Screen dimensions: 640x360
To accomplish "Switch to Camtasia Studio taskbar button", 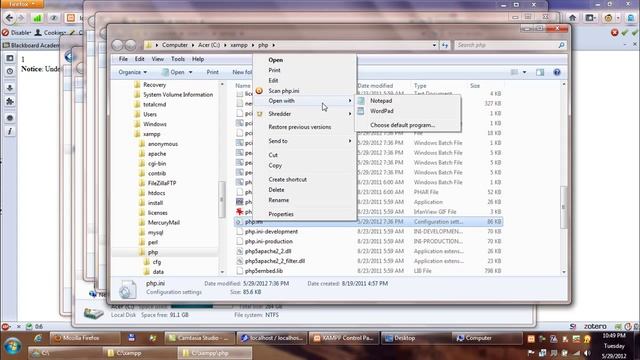I will [200, 338].
